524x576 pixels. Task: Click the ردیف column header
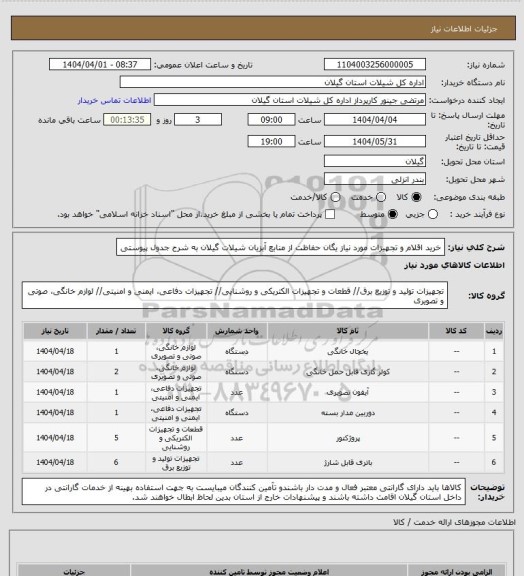pyautogui.click(x=494, y=331)
